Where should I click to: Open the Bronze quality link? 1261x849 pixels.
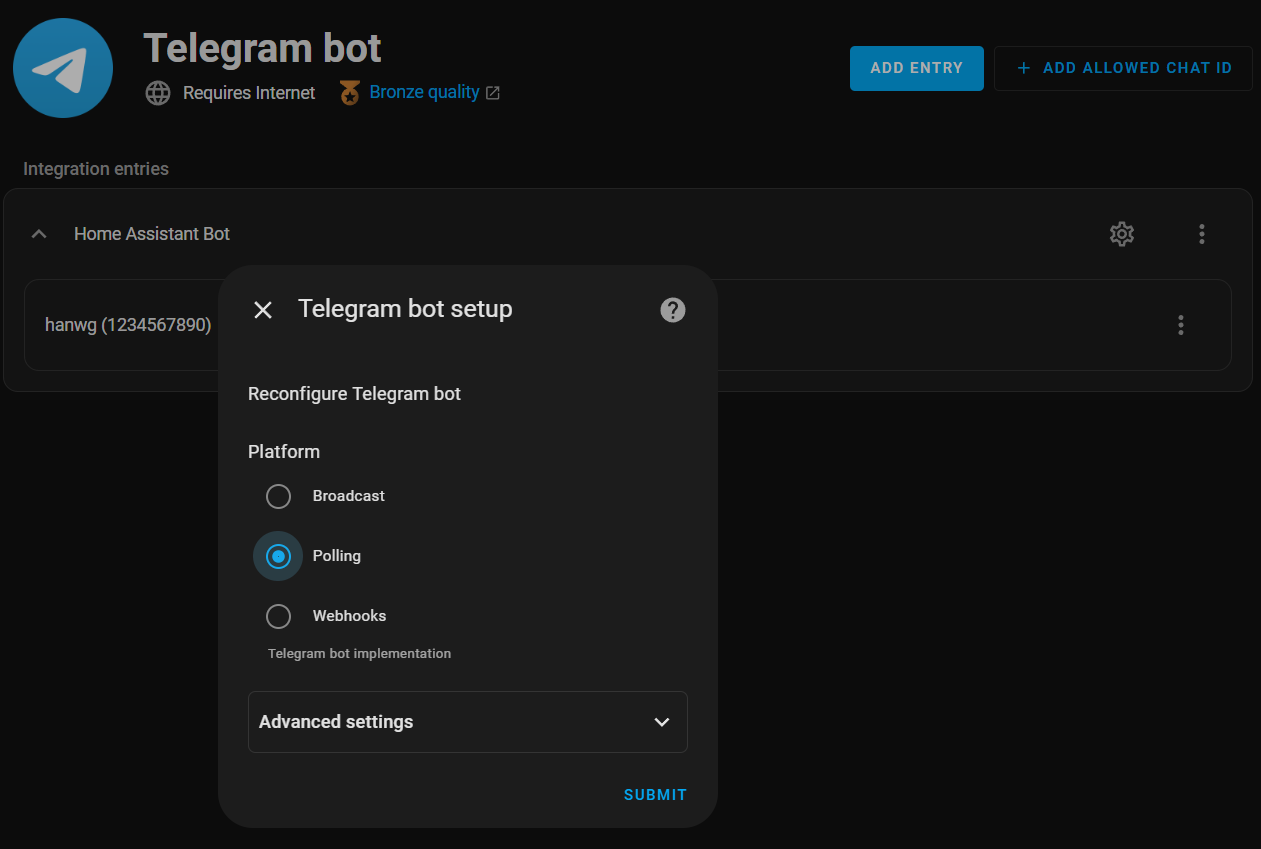coord(425,92)
